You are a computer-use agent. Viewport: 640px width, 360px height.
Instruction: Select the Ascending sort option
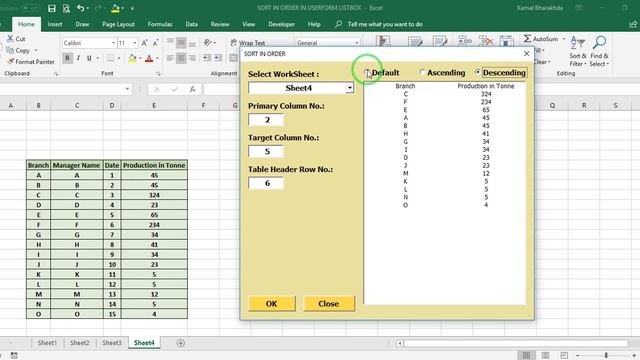(x=442, y=73)
